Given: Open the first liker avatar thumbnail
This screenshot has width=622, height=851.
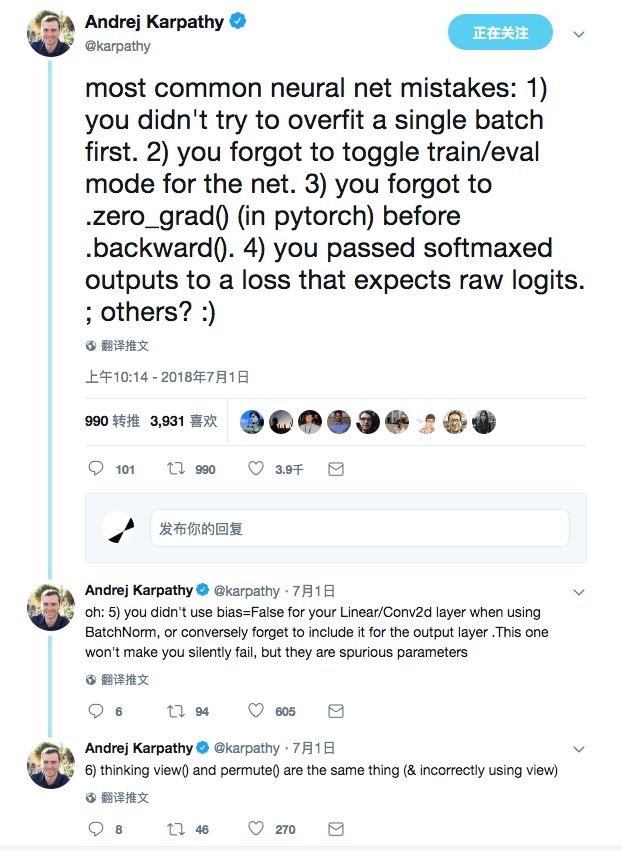Looking at the screenshot, I should click(x=252, y=422).
